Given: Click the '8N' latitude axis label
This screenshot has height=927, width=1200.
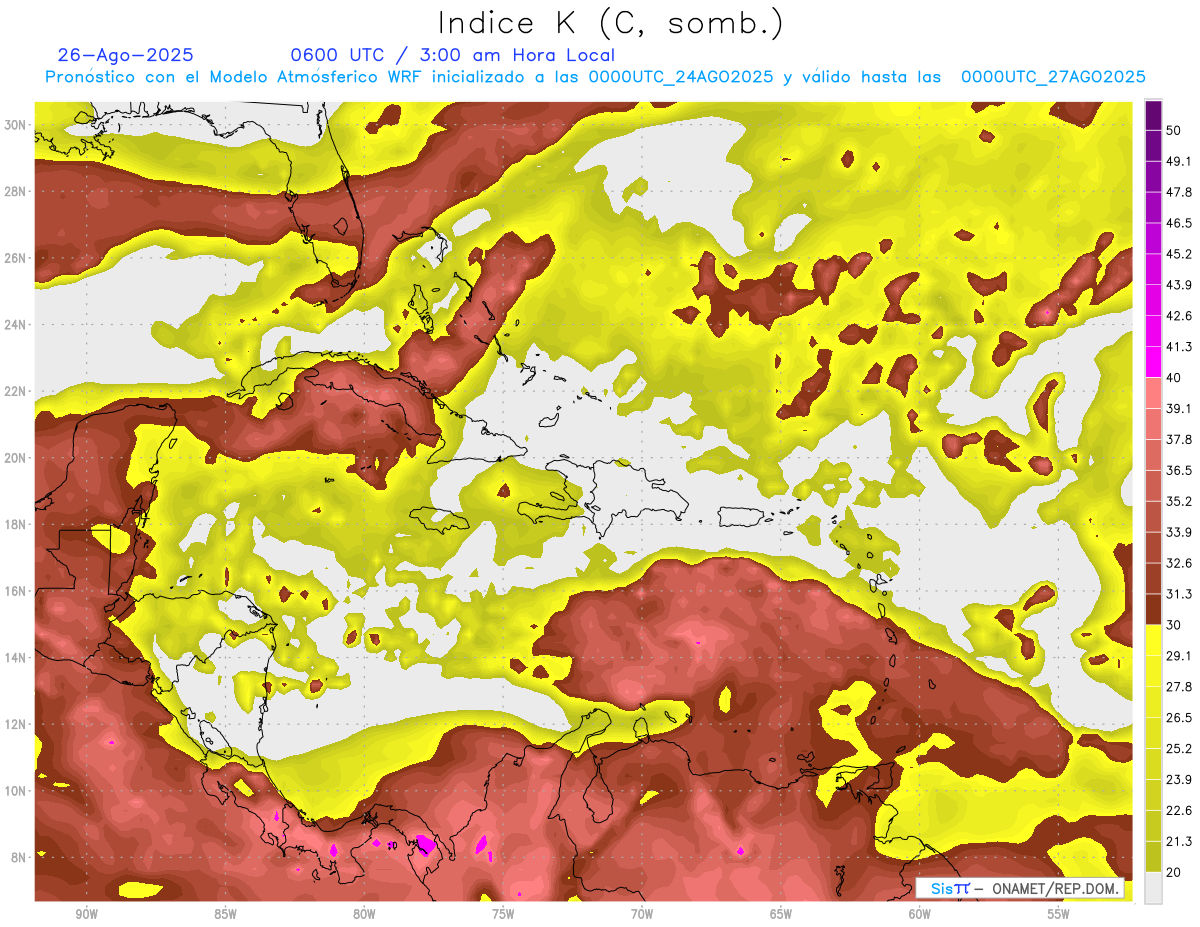Looking at the screenshot, I should (x=20, y=858).
